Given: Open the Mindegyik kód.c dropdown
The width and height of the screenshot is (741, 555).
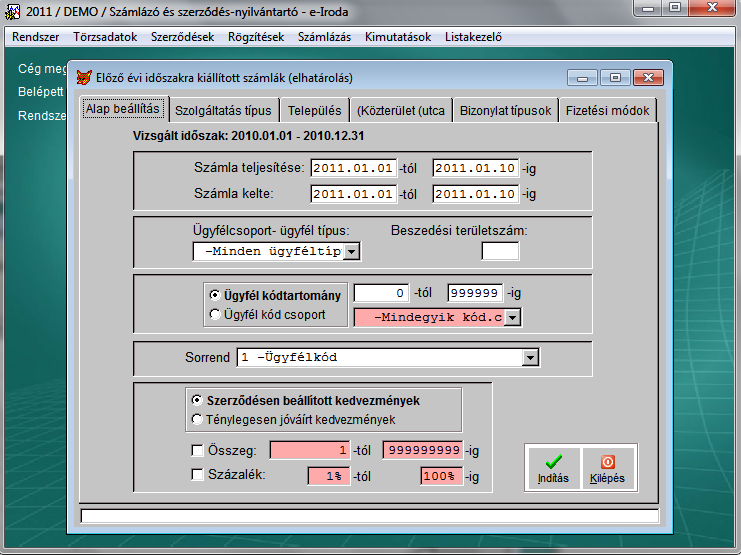Looking at the screenshot, I should click(x=513, y=317).
